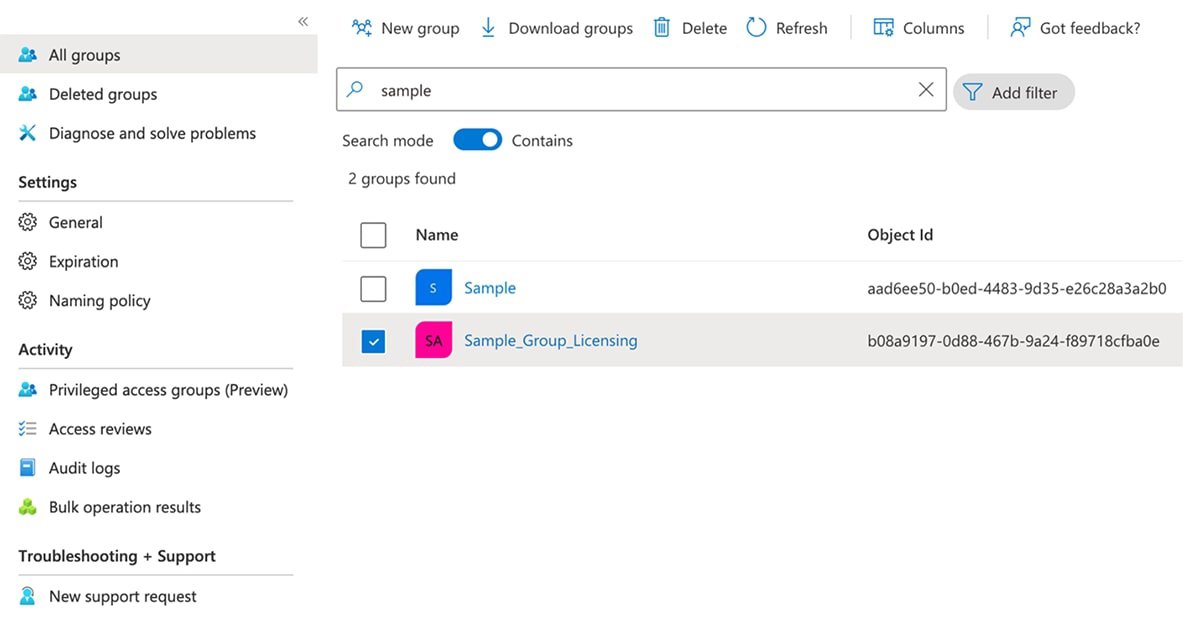Viewport: 1200px width, 638px height.
Task: Open the Columns settings icon
Action: click(x=884, y=27)
